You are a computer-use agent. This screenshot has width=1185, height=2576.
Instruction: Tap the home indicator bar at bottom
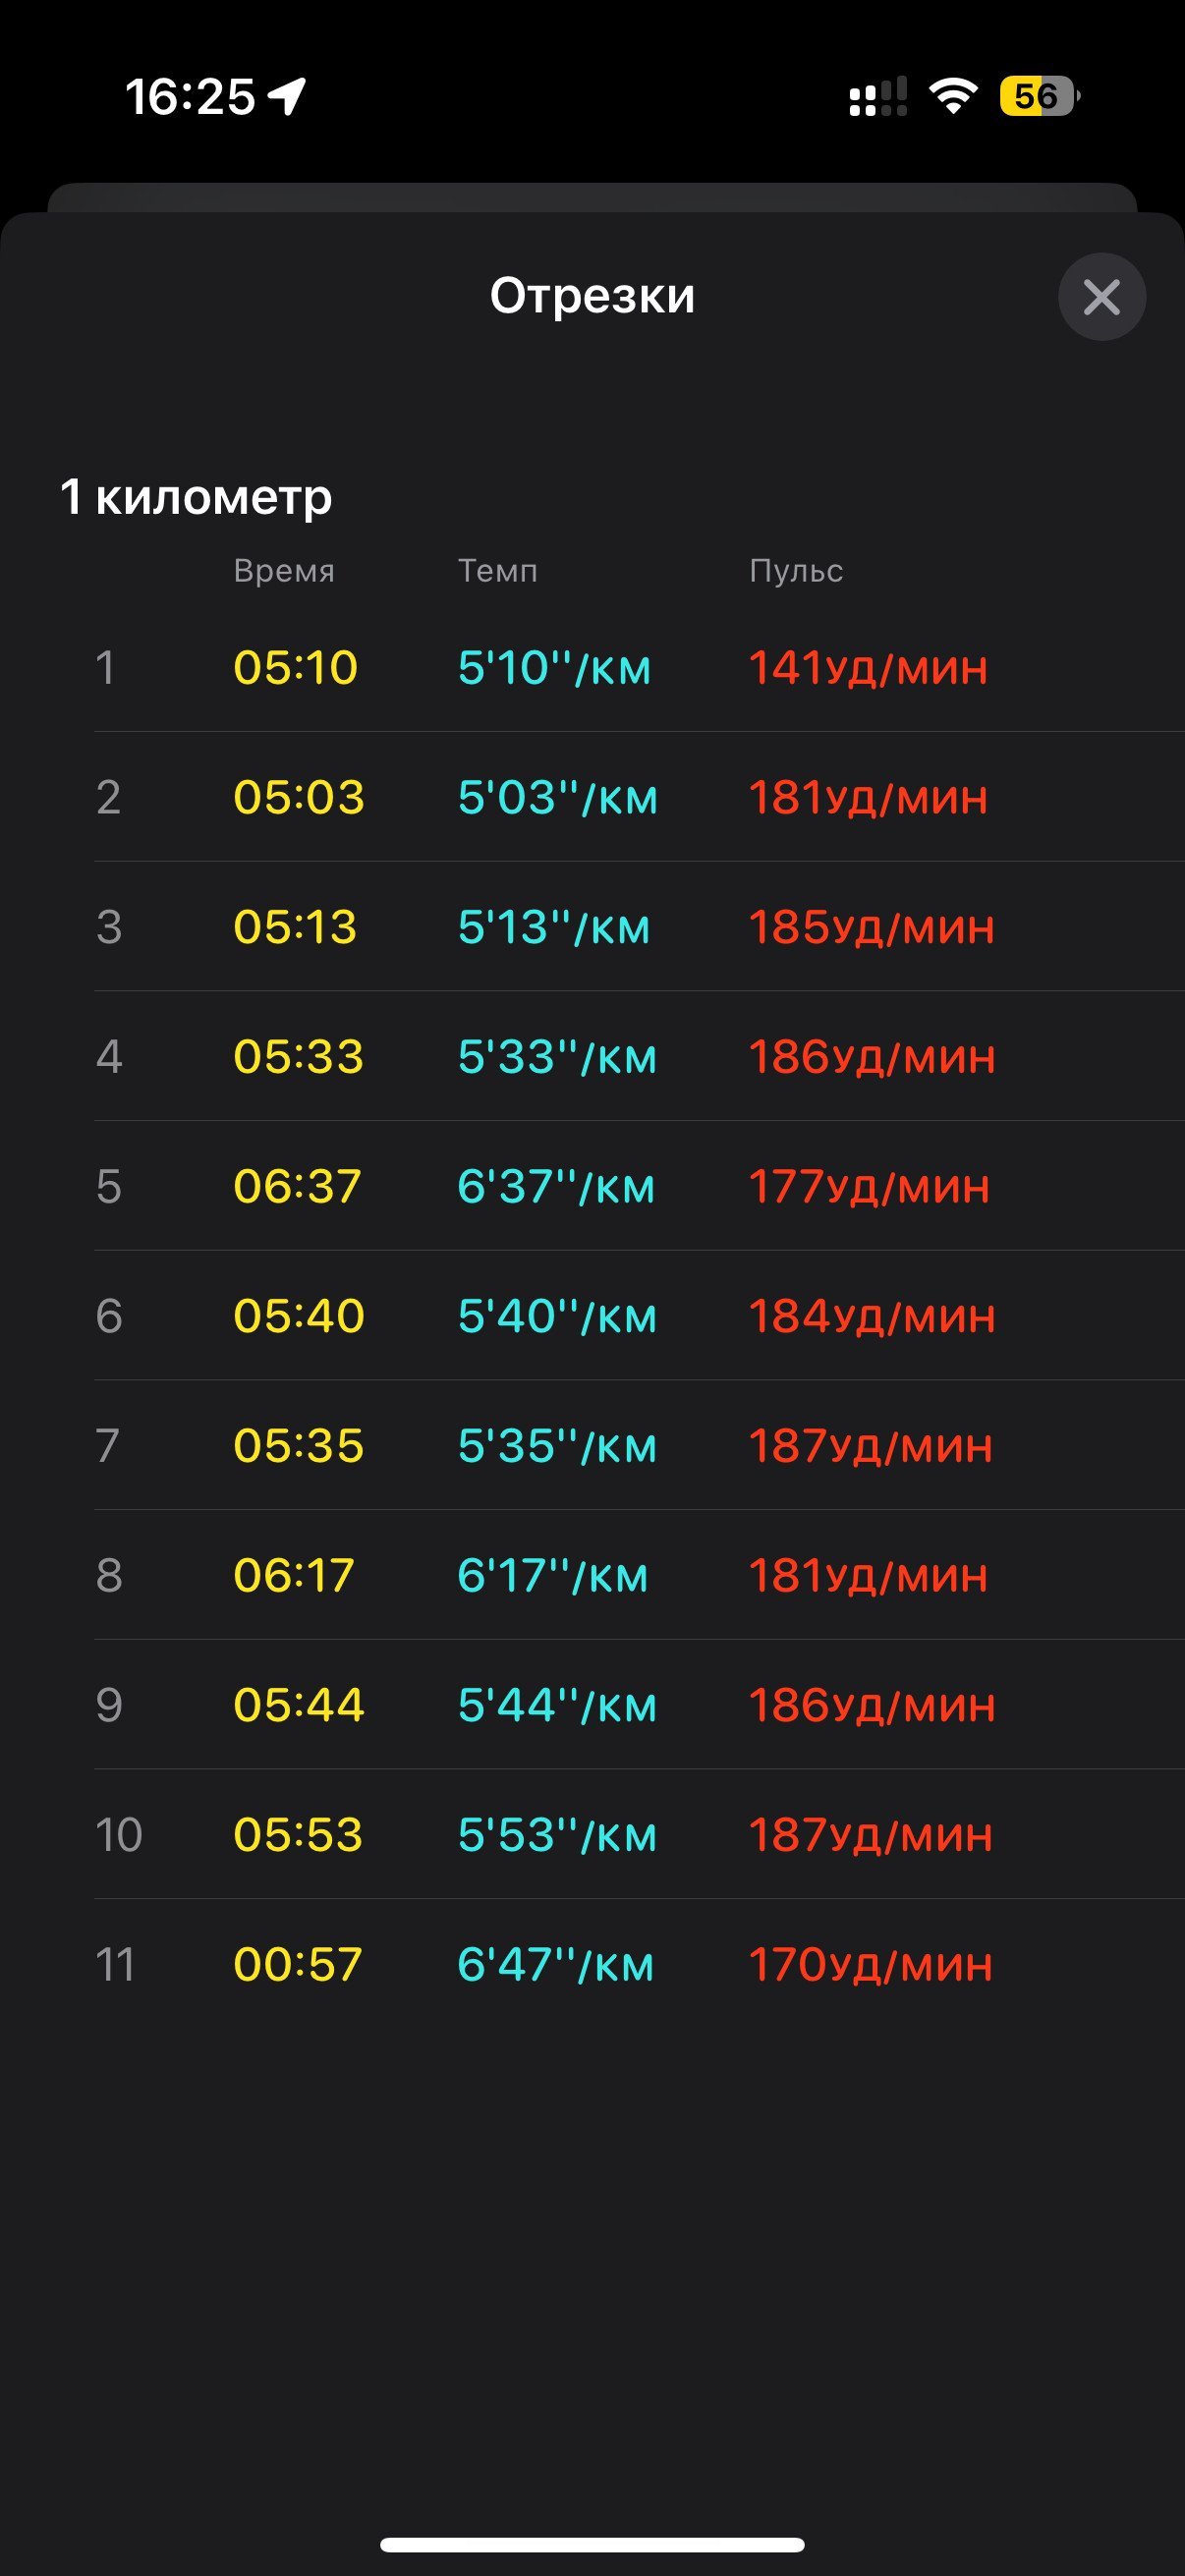592,2544
